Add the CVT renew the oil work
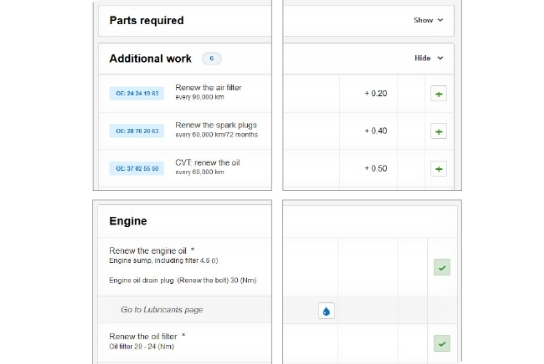 click(x=439, y=169)
